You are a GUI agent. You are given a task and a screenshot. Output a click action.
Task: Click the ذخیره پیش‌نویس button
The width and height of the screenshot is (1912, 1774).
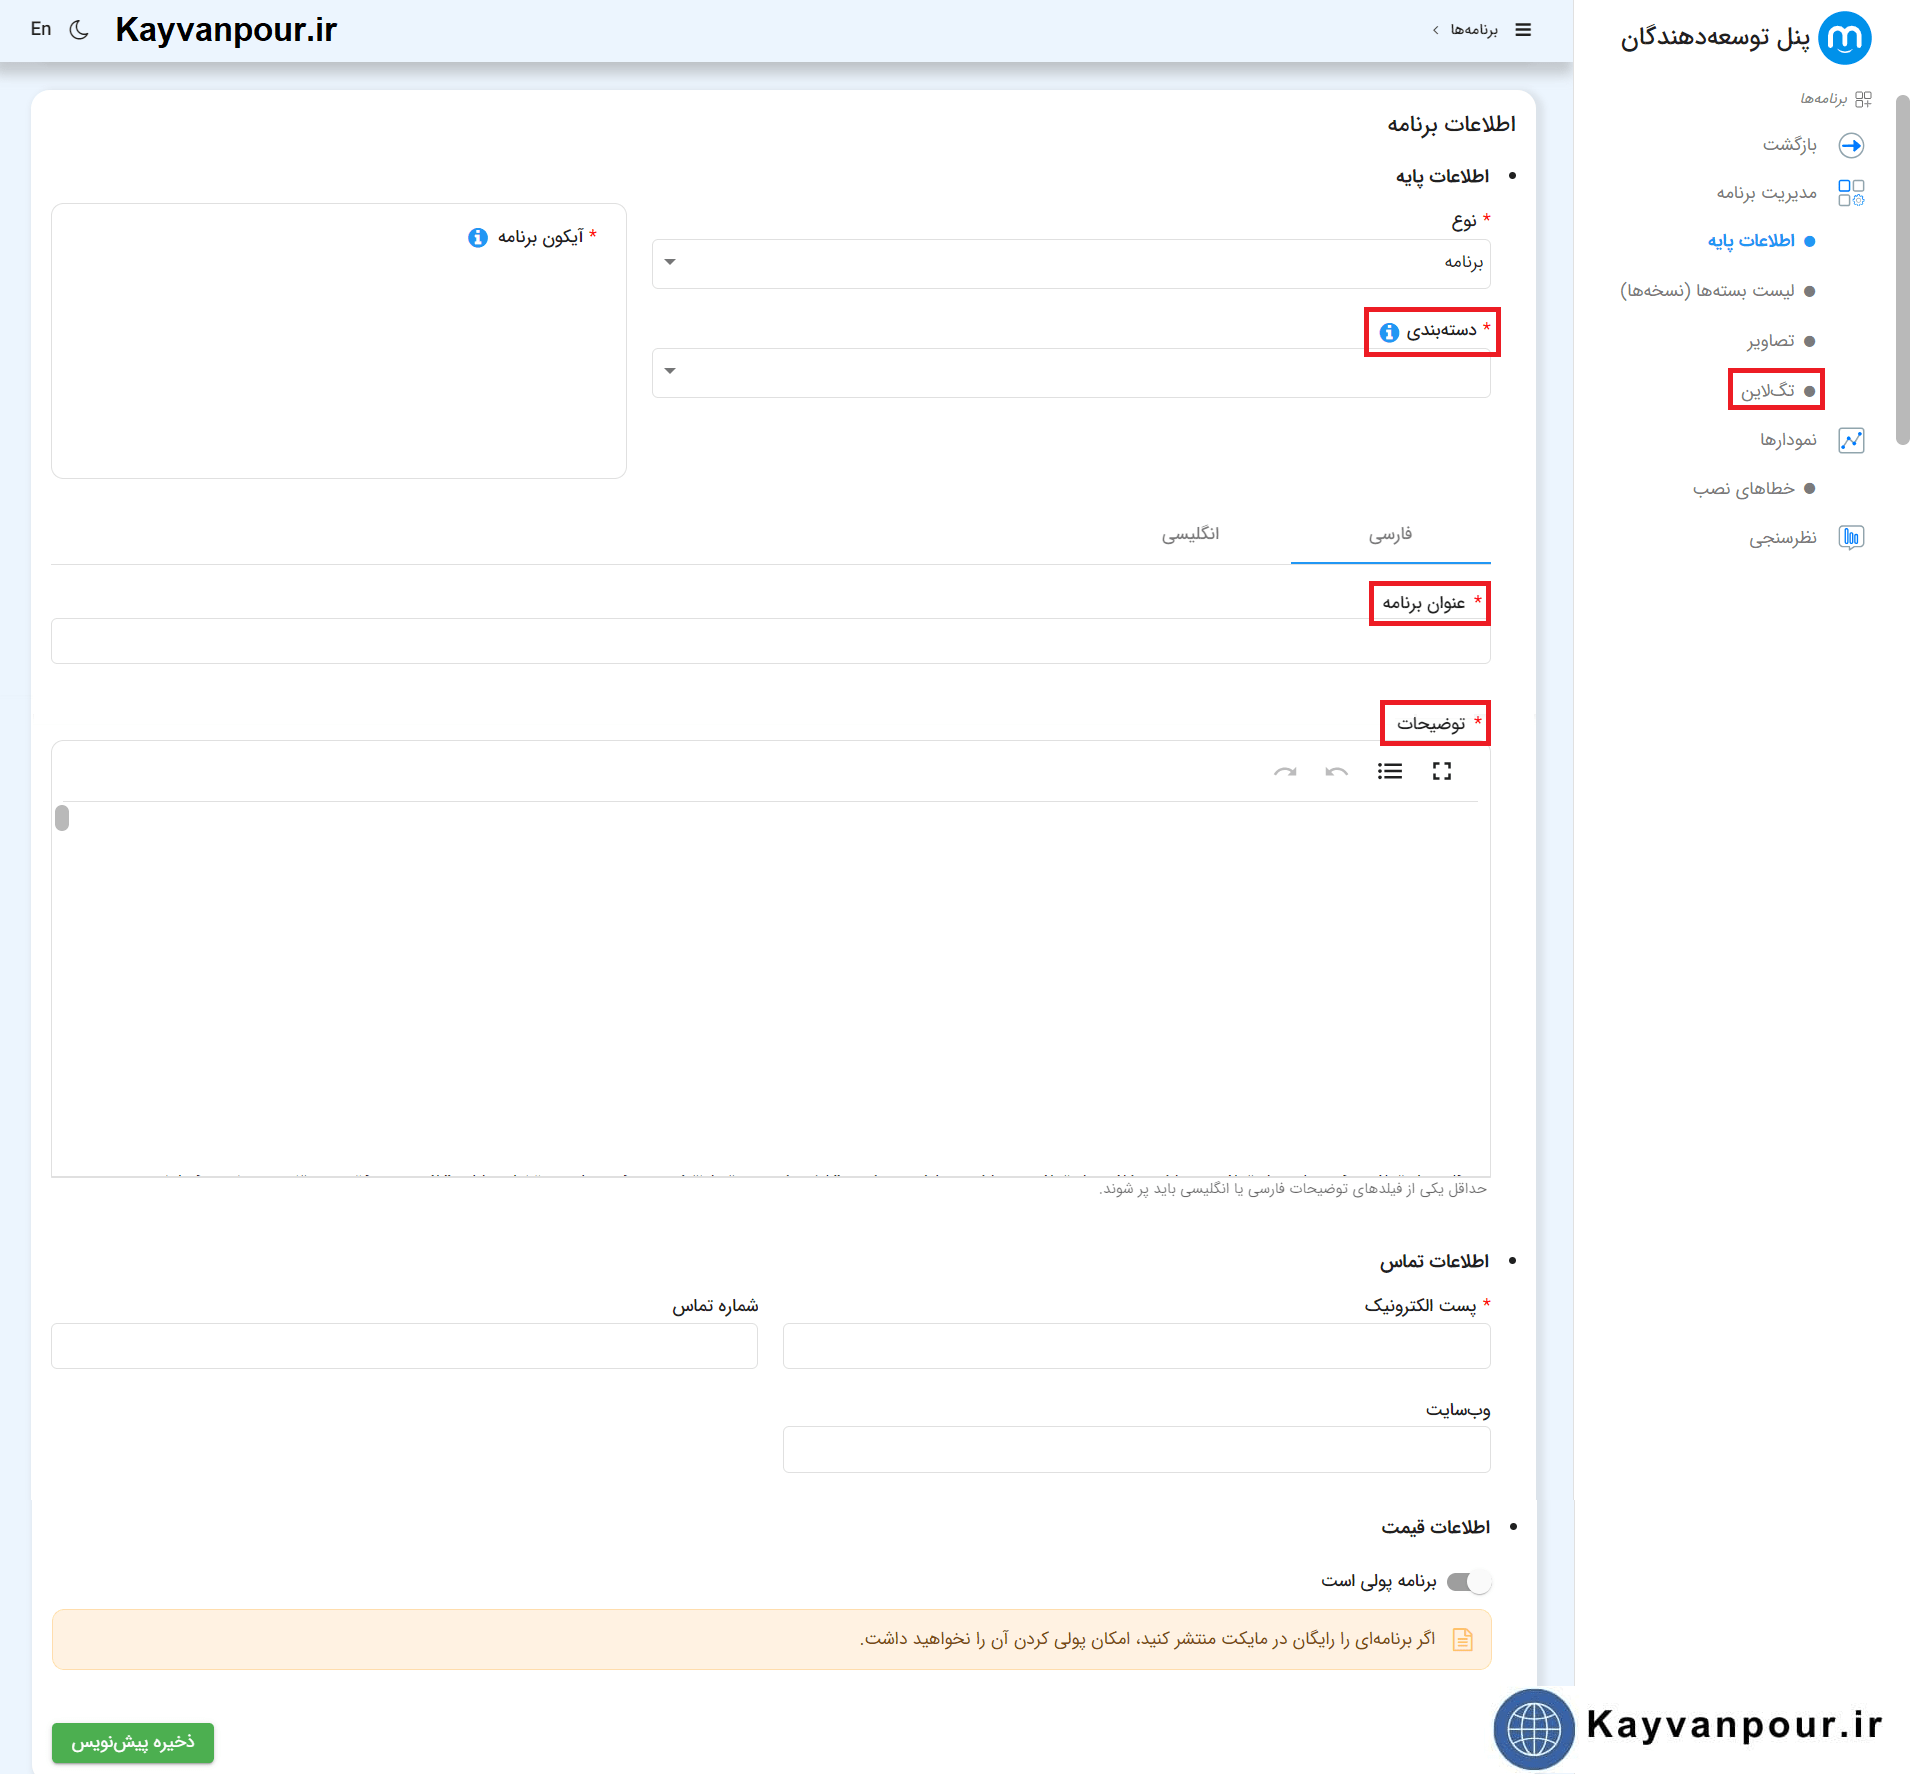click(133, 1742)
